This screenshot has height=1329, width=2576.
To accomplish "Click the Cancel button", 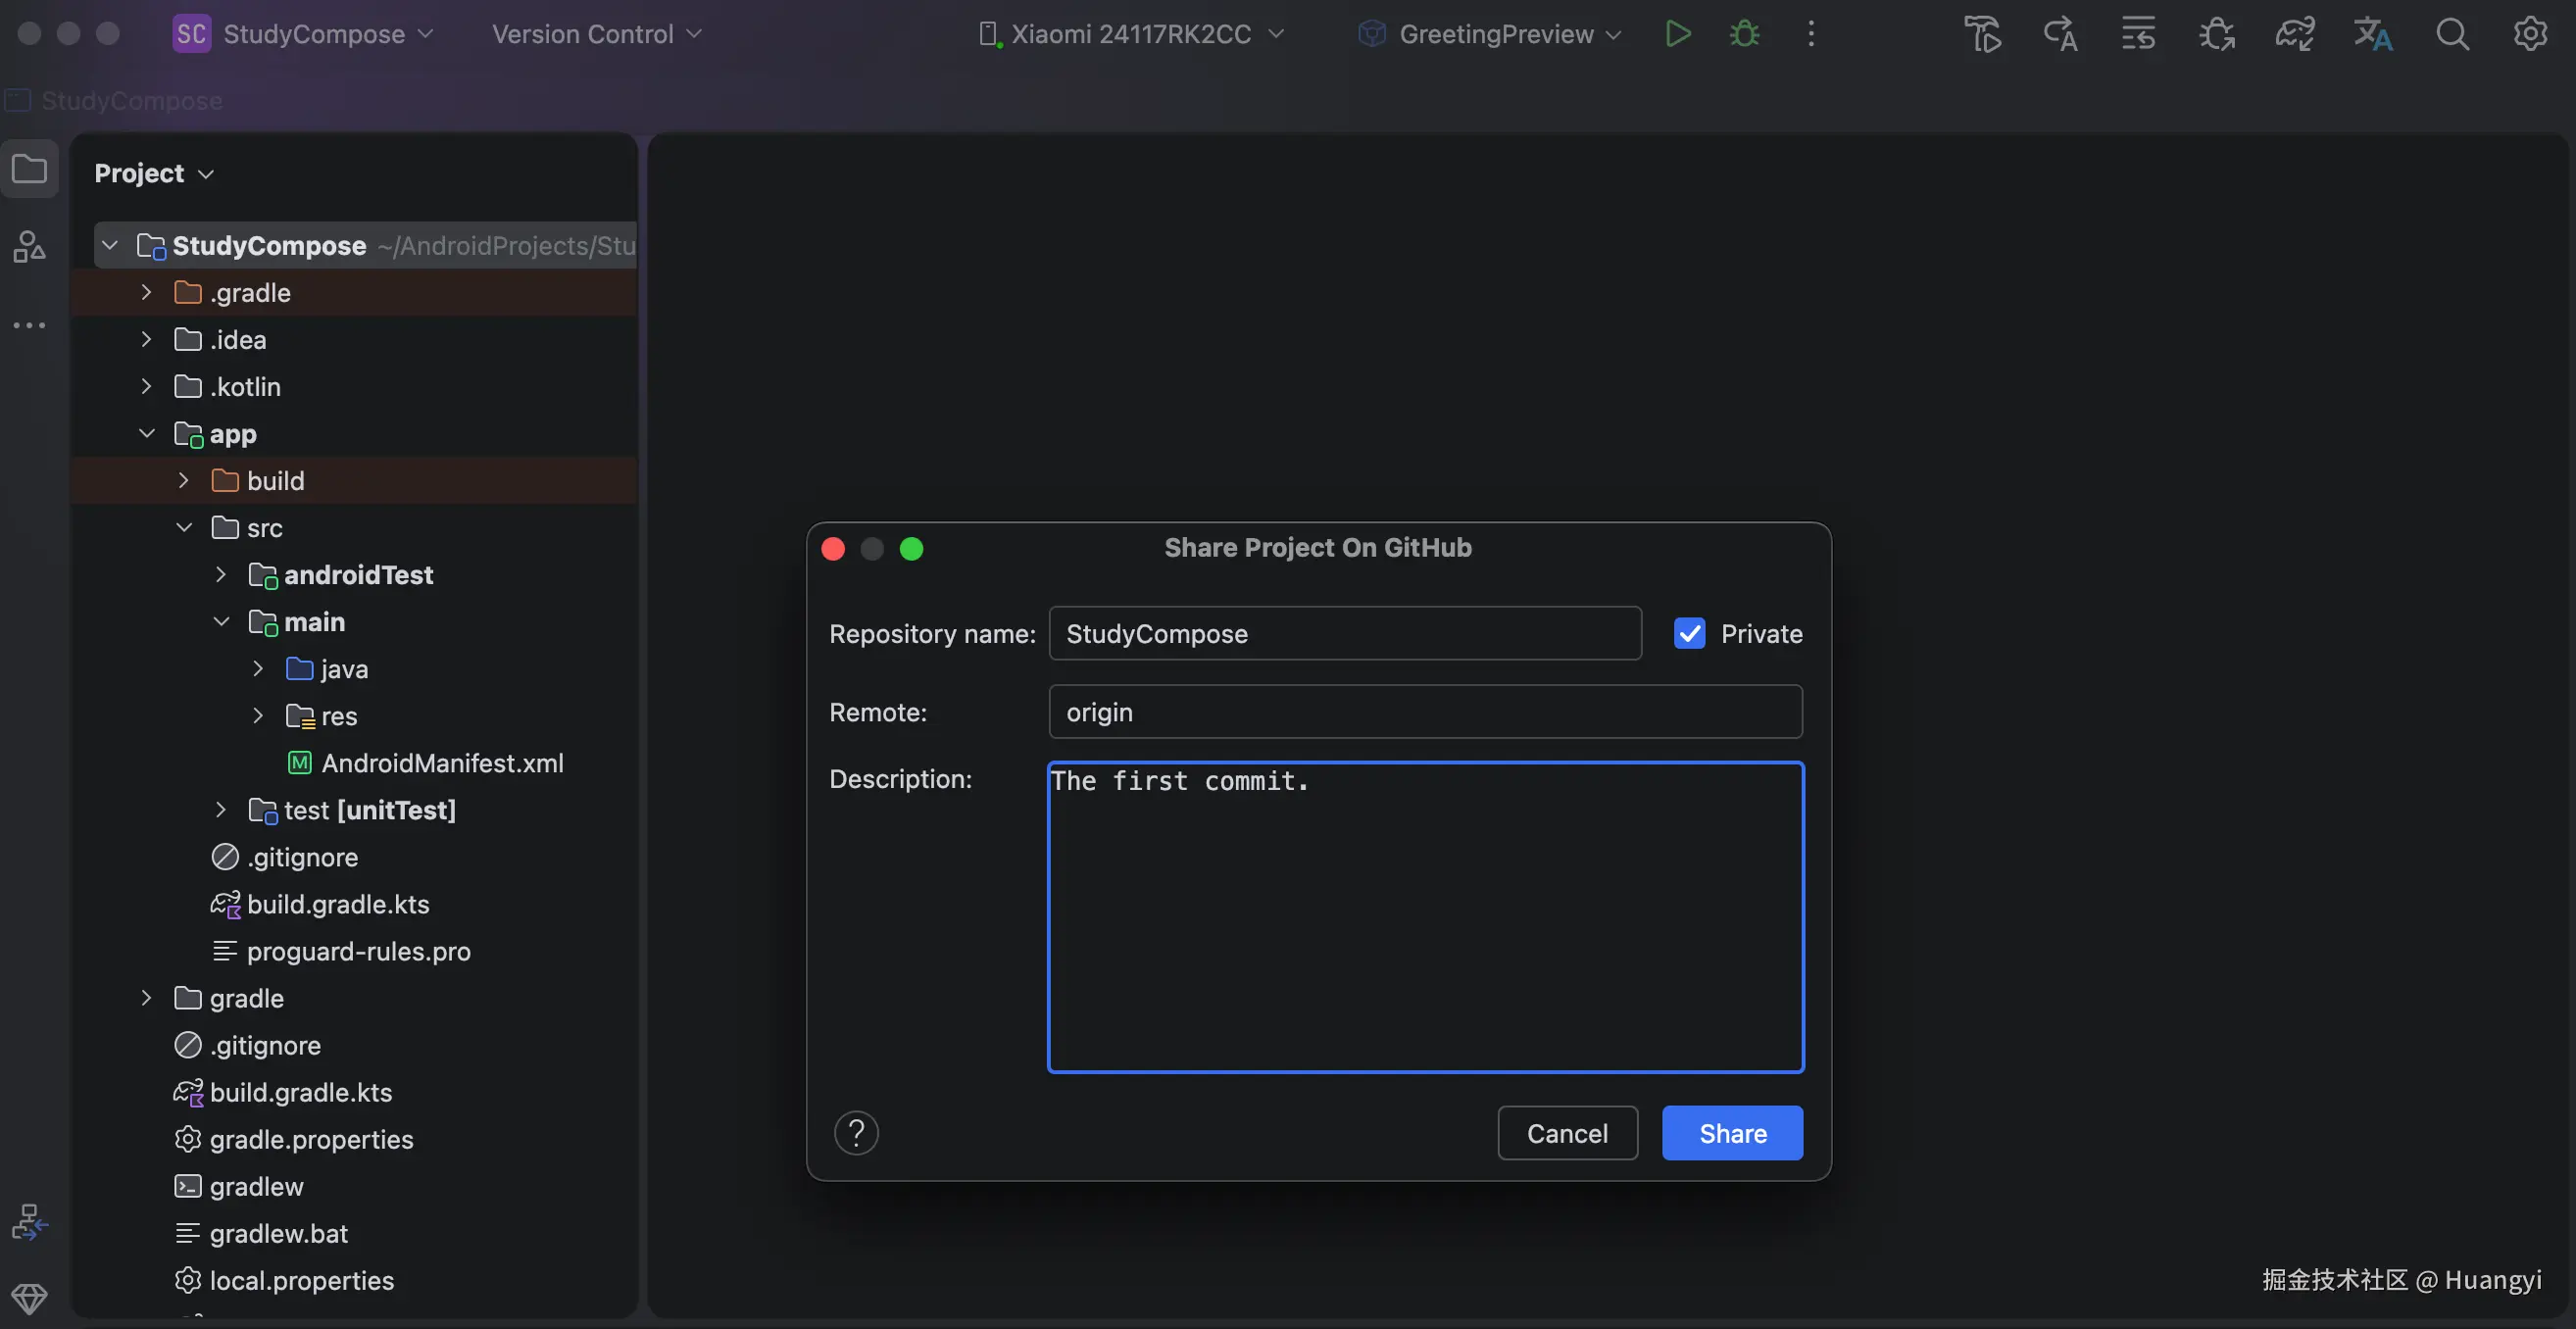I will 1567,1133.
